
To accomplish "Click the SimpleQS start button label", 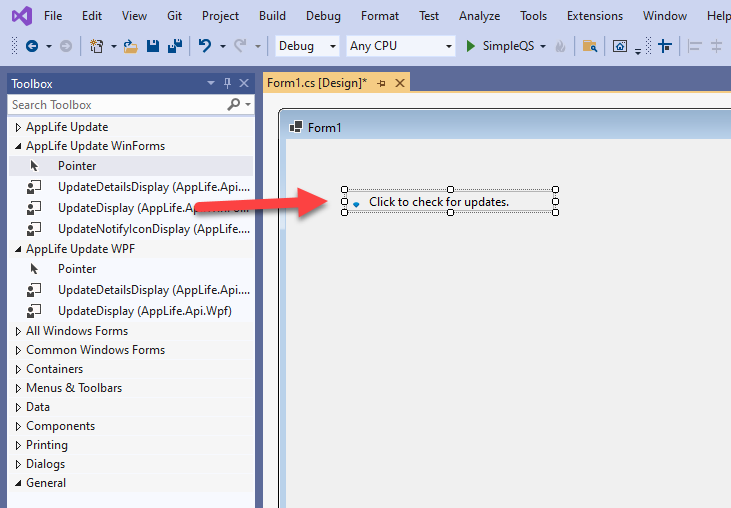I will click(x=508, y=46).
